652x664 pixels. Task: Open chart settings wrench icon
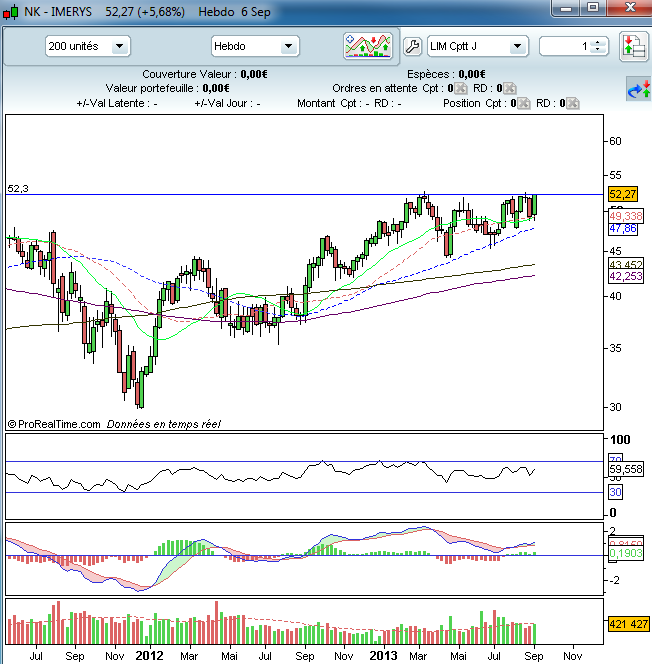point(412,46)
